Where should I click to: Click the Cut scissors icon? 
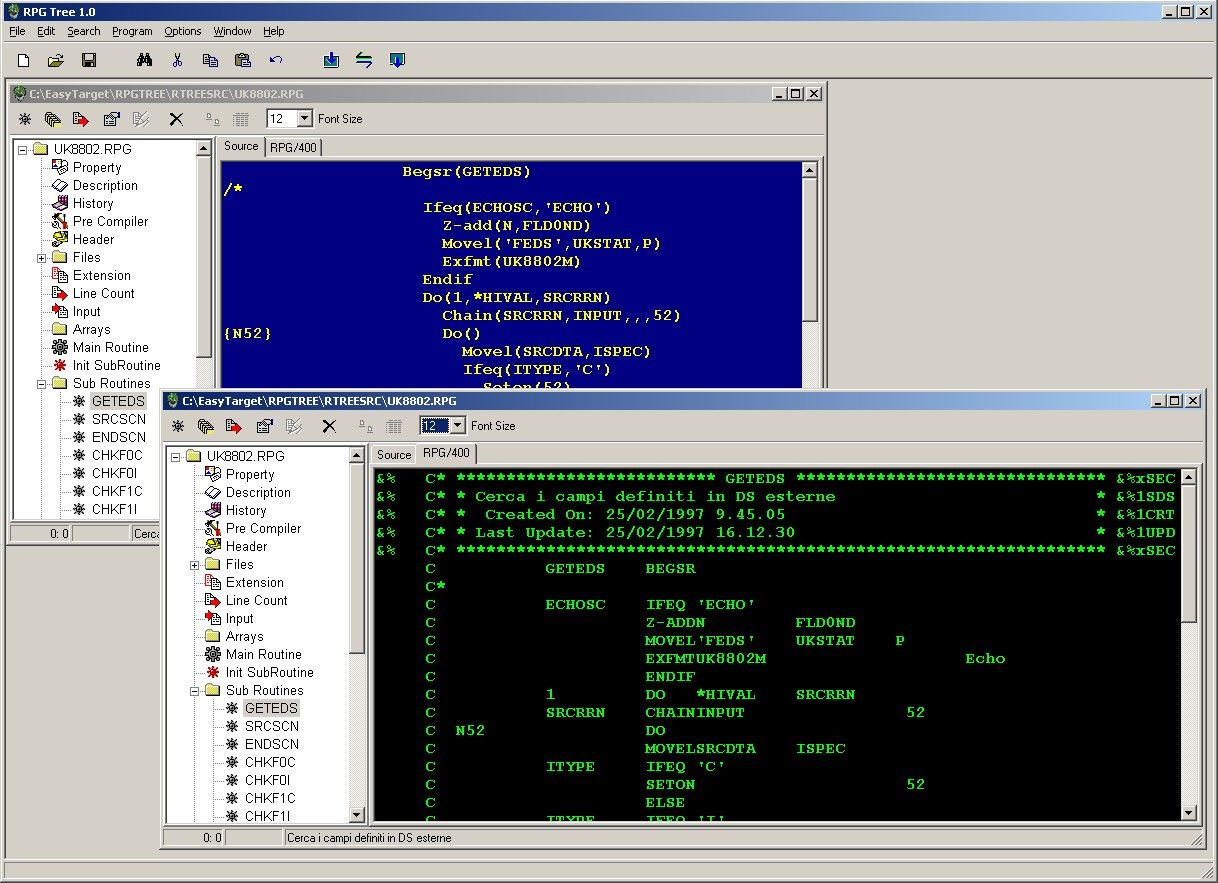(x=177, y=60)
